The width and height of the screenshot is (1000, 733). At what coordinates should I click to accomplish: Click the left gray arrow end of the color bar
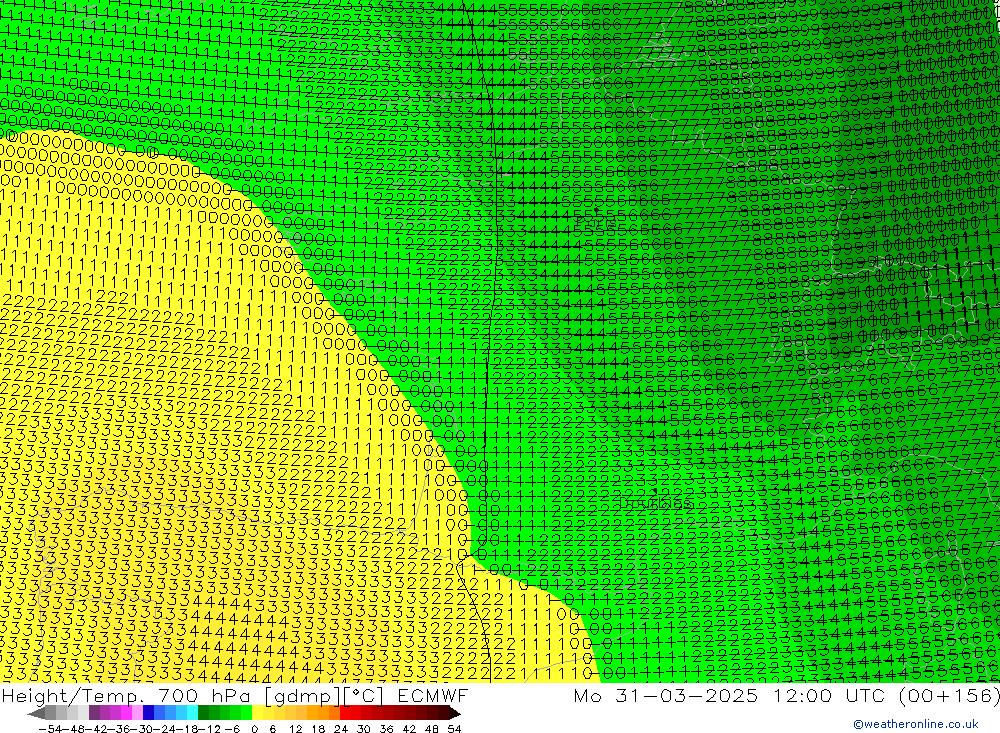point(36,713)
